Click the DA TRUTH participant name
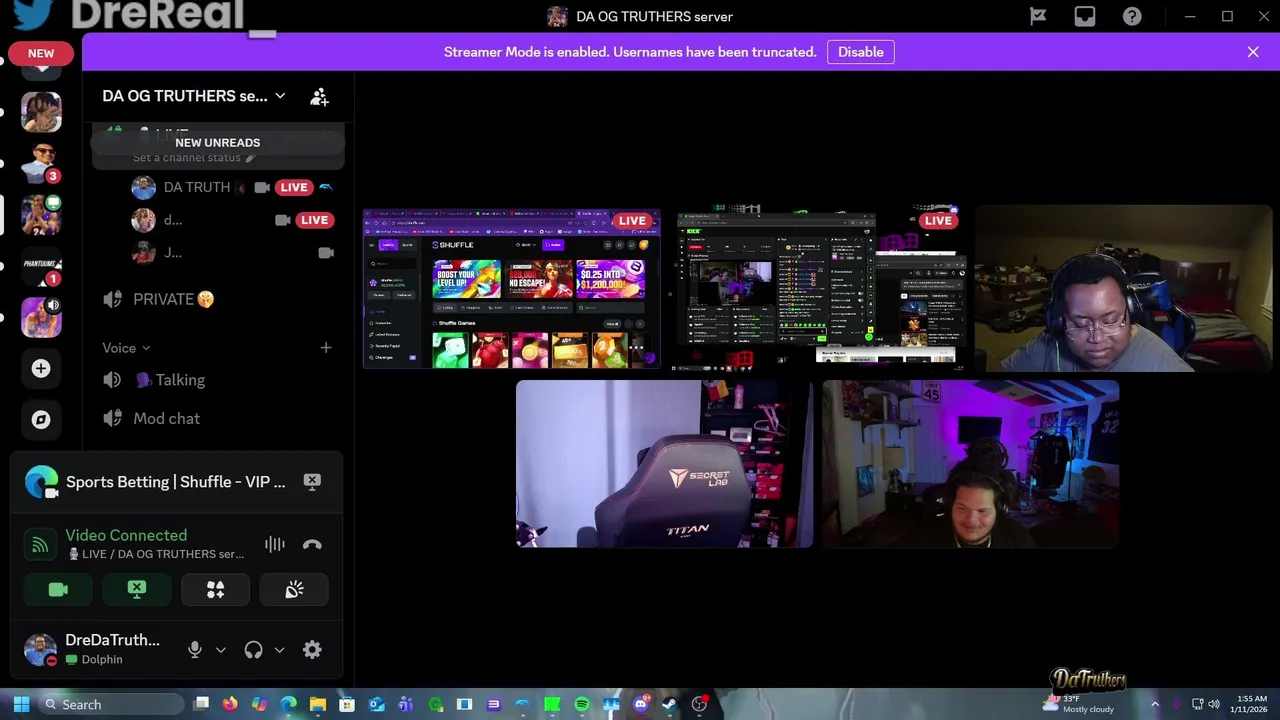This screenshot has width=1280, height=720. click(197, 187)
